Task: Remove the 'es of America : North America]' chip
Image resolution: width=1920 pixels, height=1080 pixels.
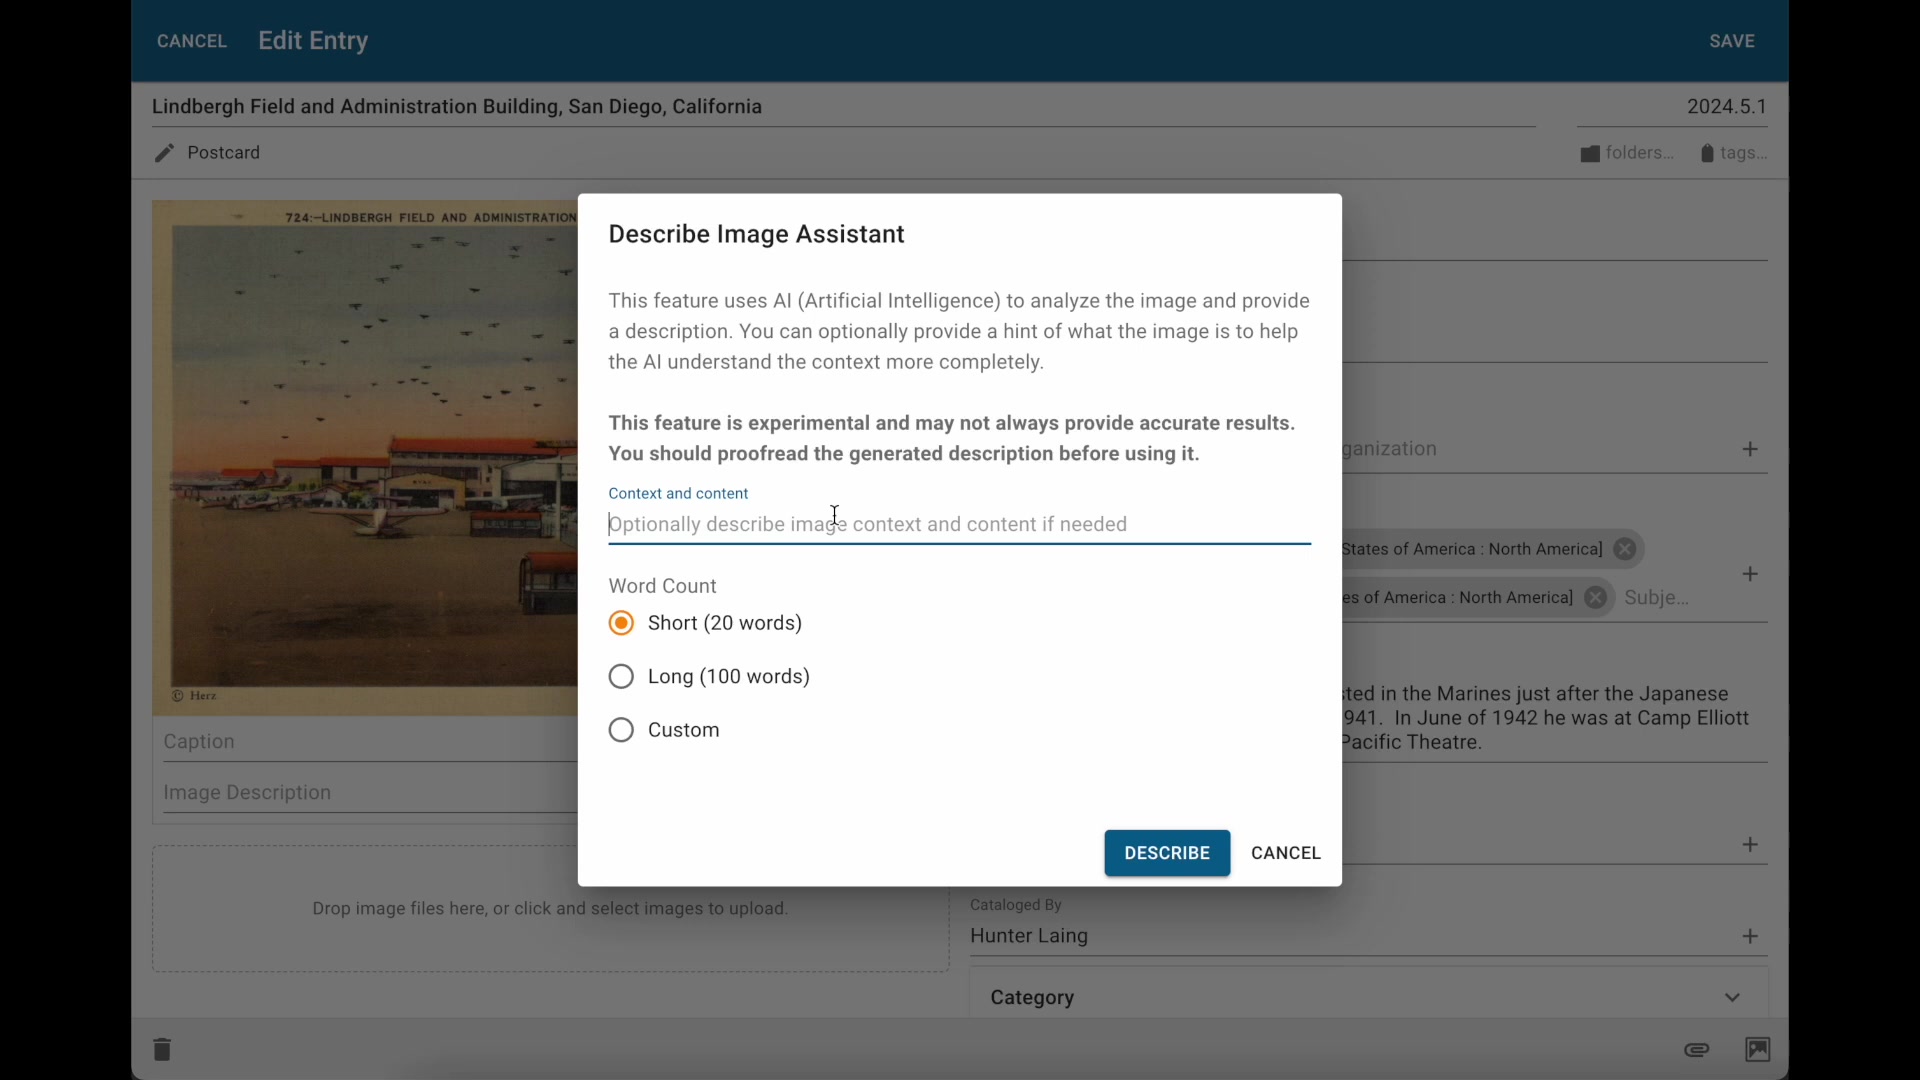Action: 1596,598
